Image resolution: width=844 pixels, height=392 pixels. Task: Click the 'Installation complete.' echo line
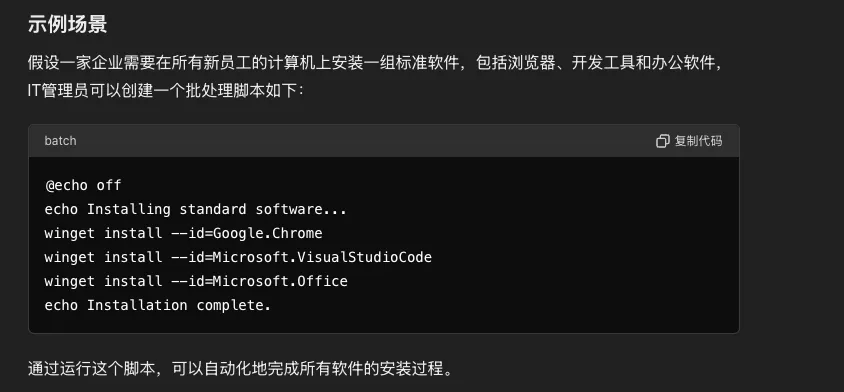pyautogui.click(x=158, y=305)
